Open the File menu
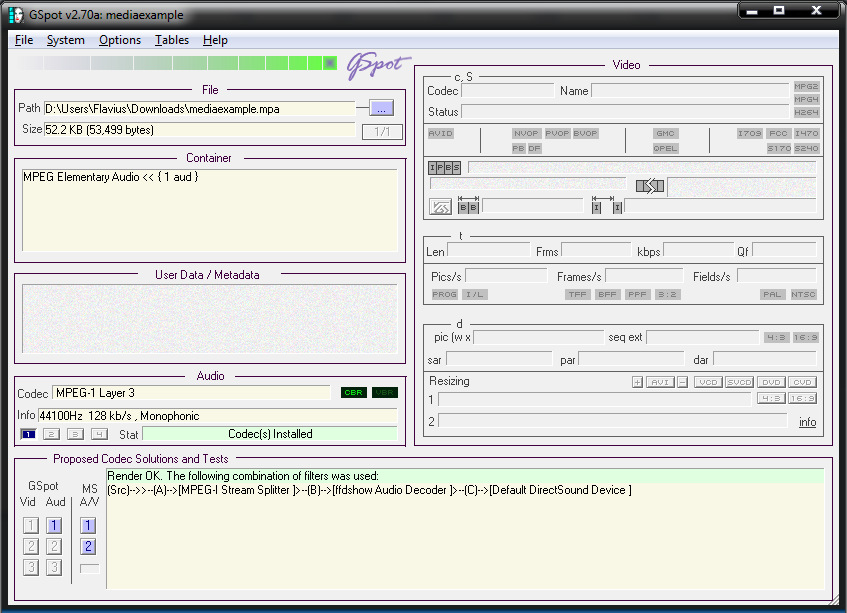The width and height of the screenshot is (847, 613). point(24,40)
